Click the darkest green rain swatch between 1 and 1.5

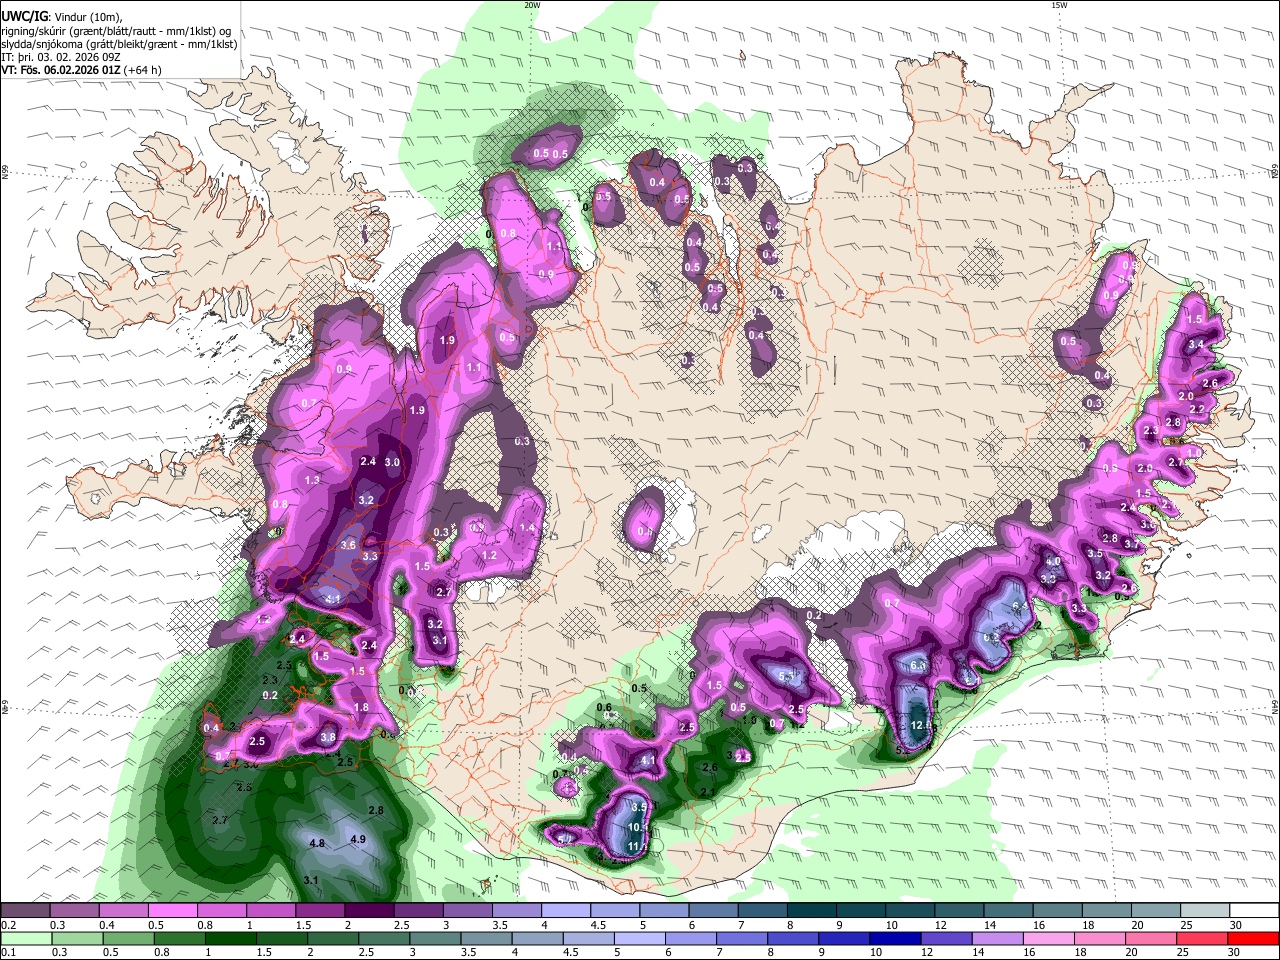(x=230, y=938)
